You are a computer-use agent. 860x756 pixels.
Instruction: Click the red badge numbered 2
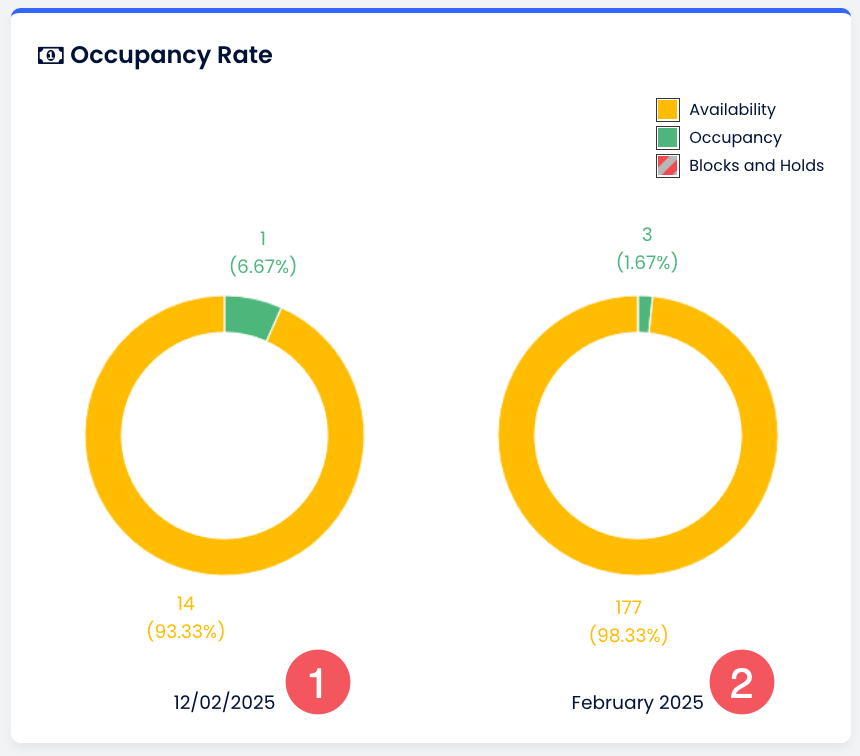click(x=742, y=683)
